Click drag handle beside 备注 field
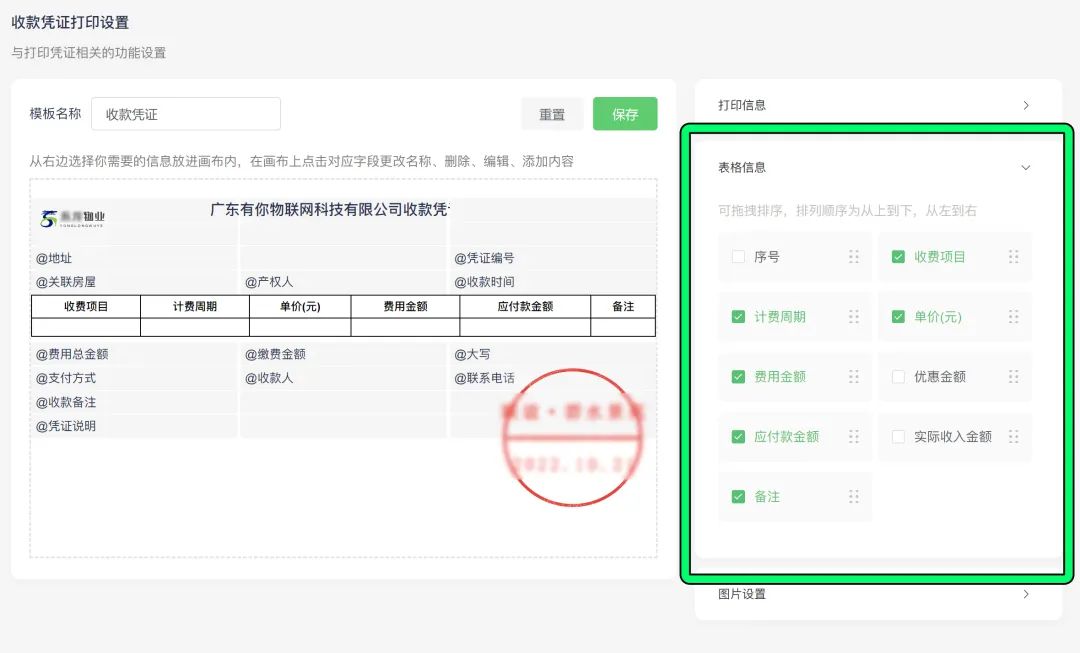The height and width of the screenshot is (653, 1080). click(853, 497)
